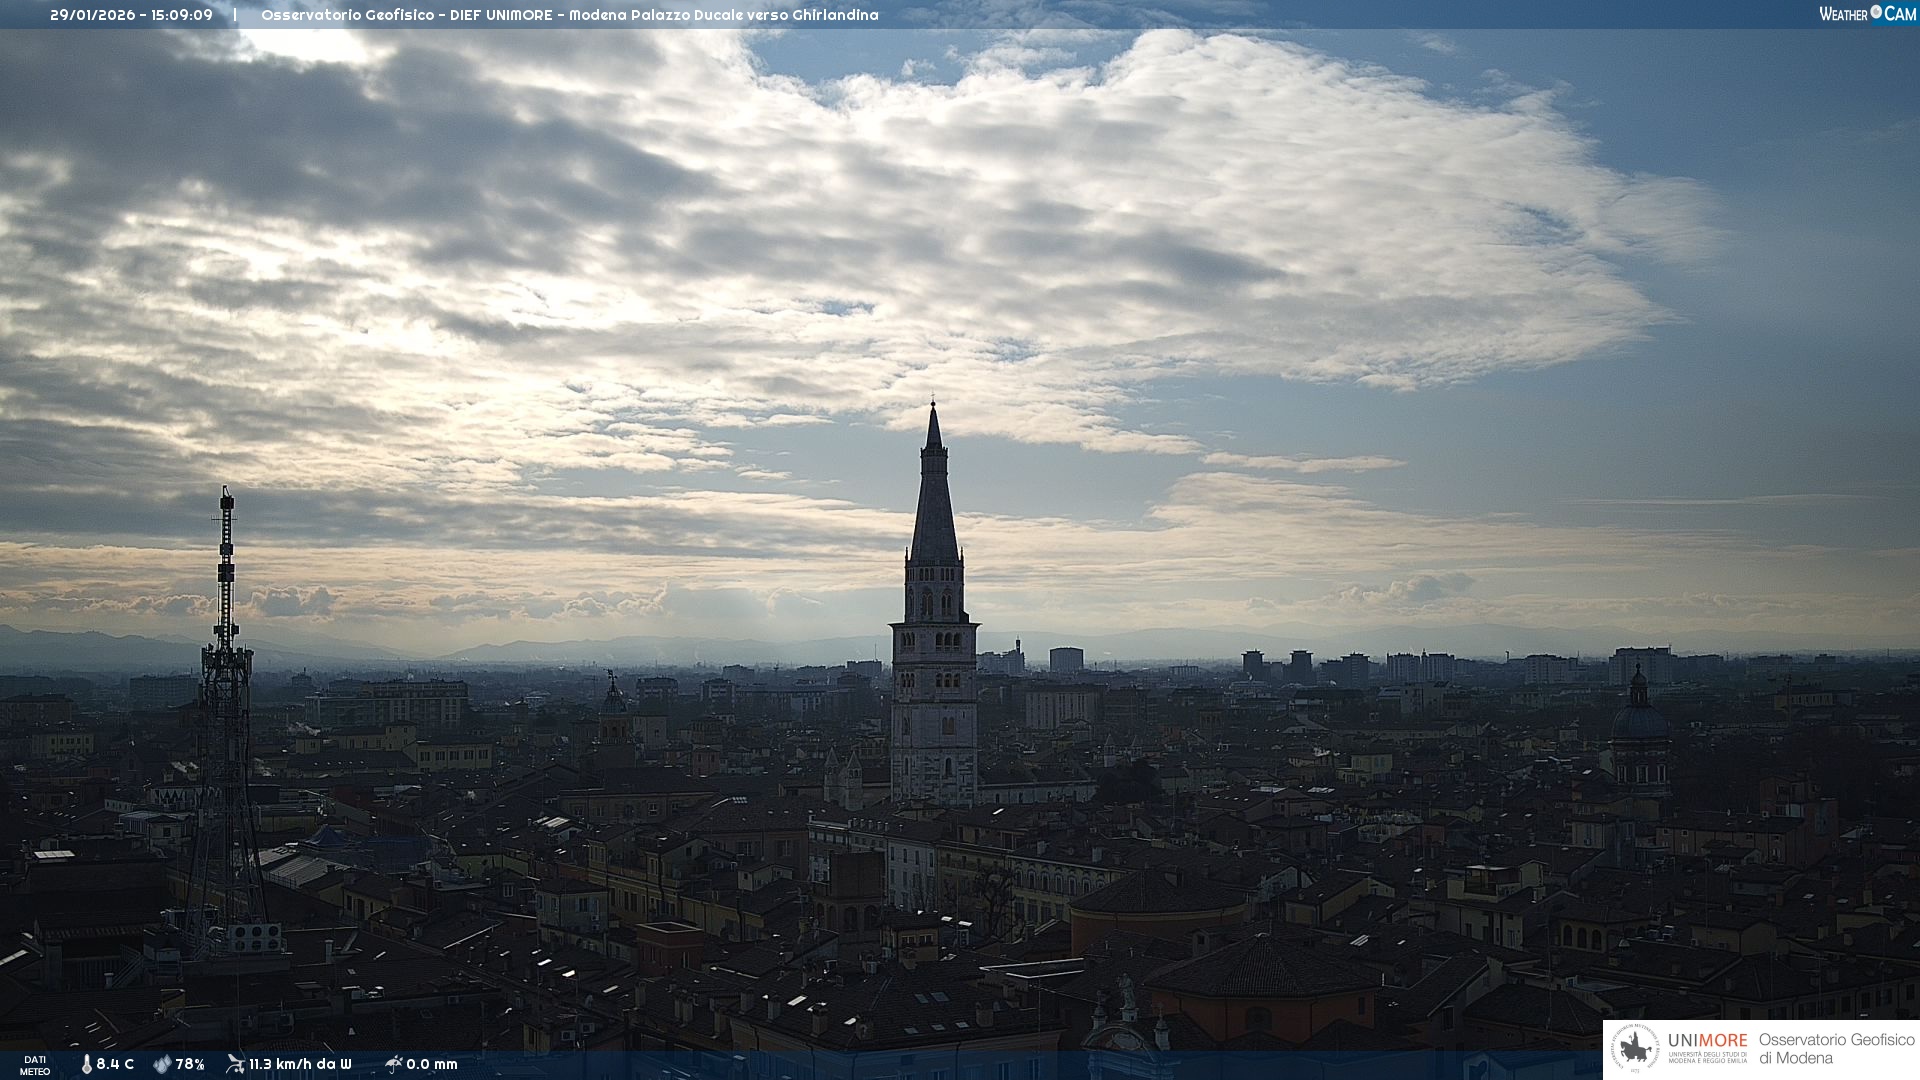1920x1080 pixels.
Task: Click the thermometer temperature icon
Action: pos(86,1065)
